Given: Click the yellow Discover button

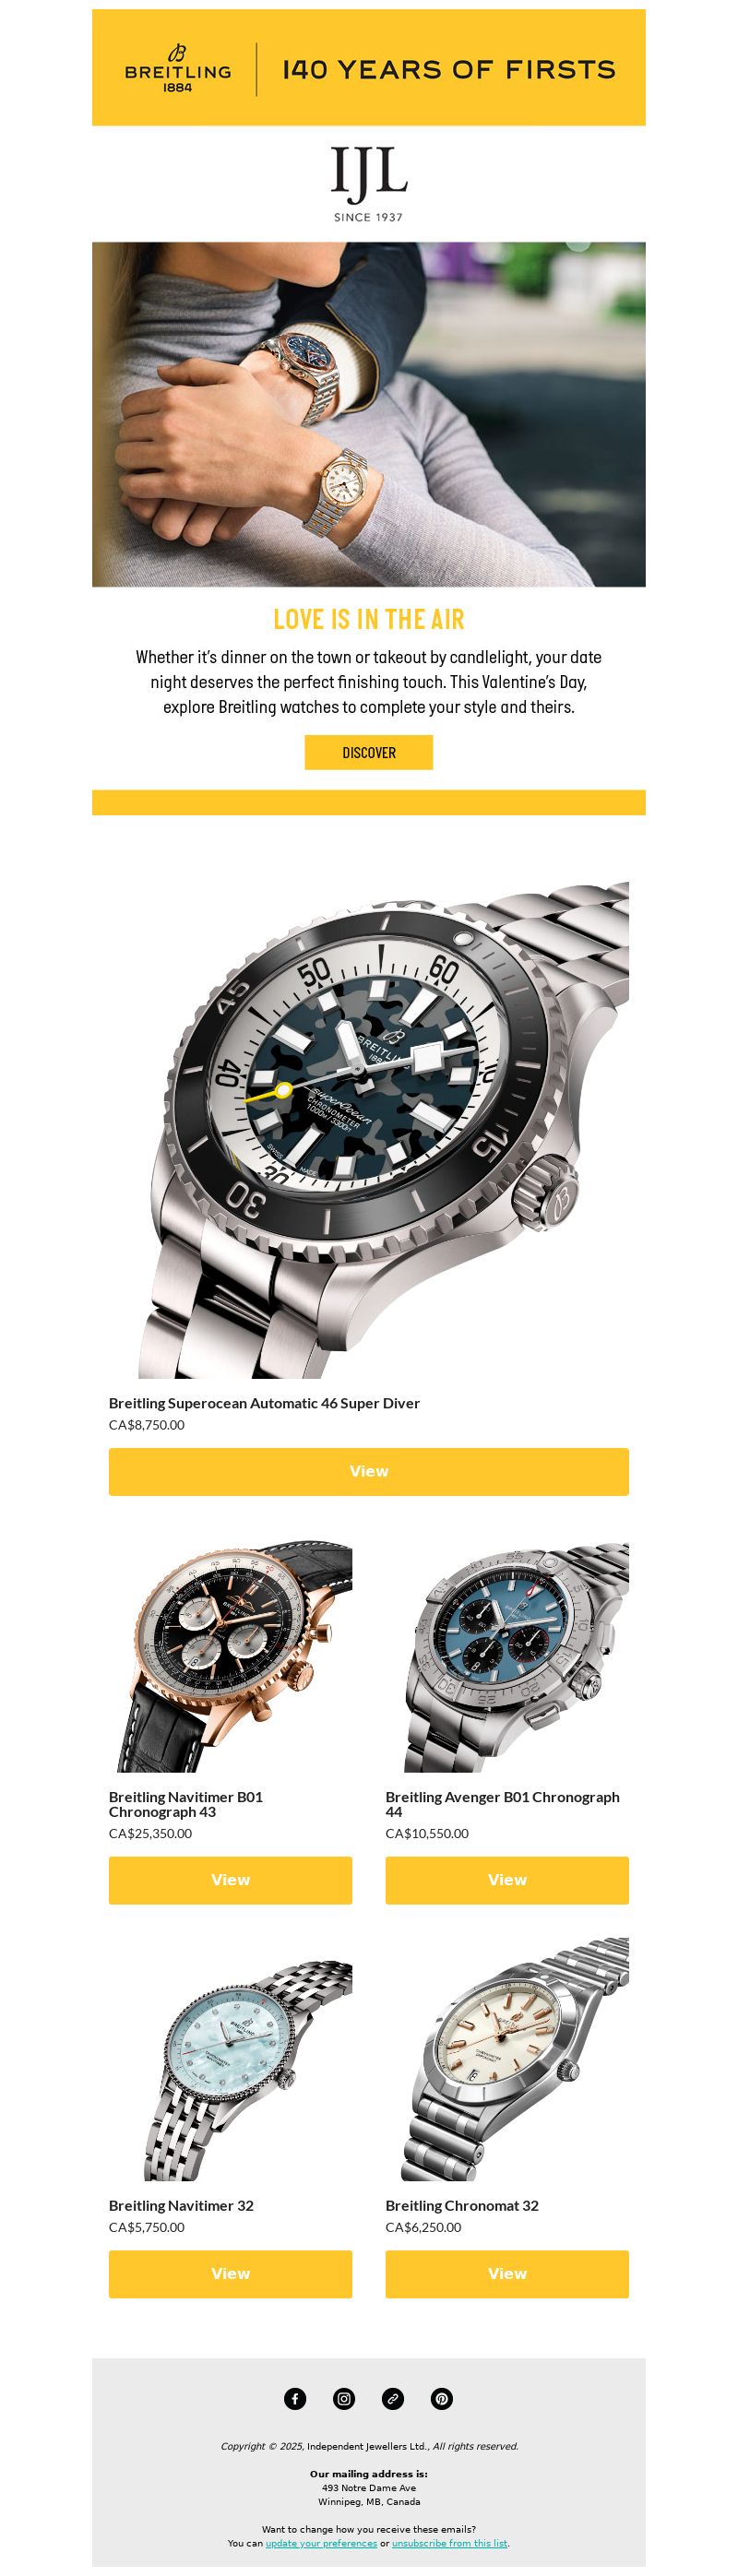Looking at the screenshot, I should pyautogui.click(x=369, y=752).
